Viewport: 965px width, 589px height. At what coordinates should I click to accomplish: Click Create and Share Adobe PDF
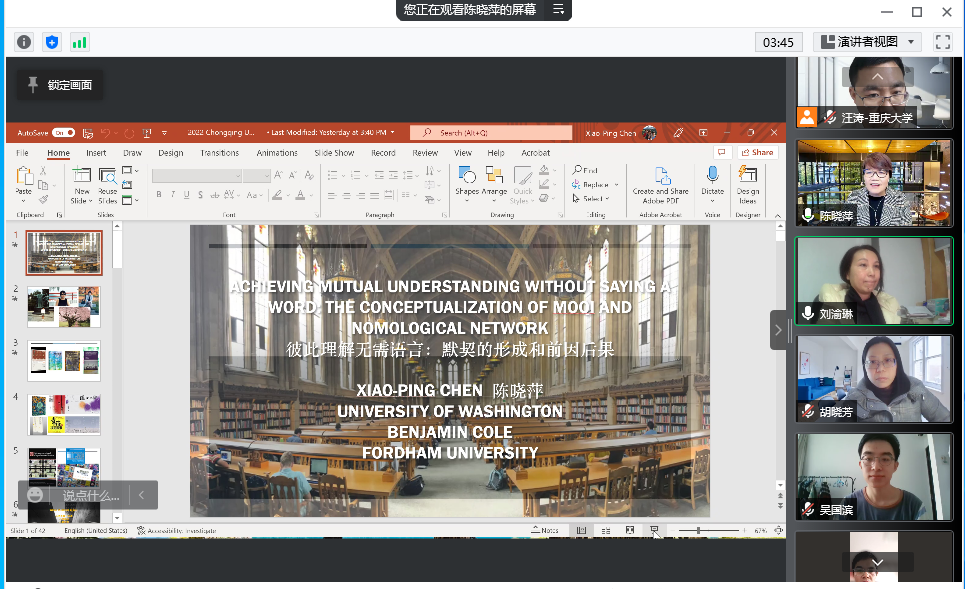660,177
